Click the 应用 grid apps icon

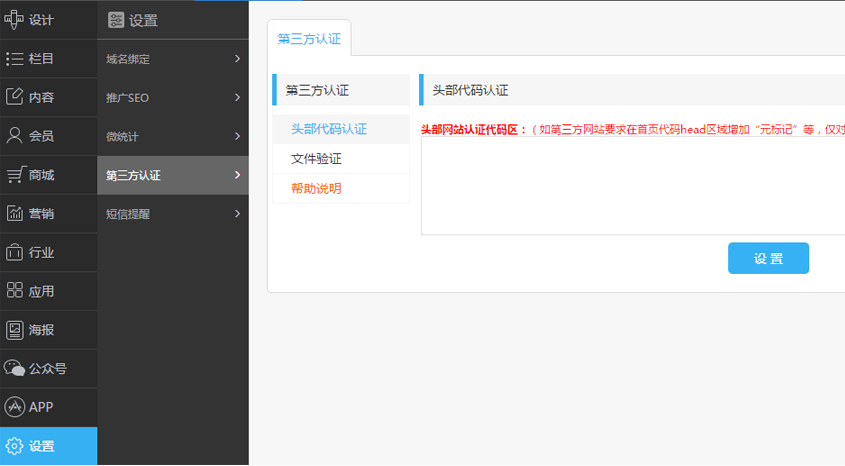point(14,290)
